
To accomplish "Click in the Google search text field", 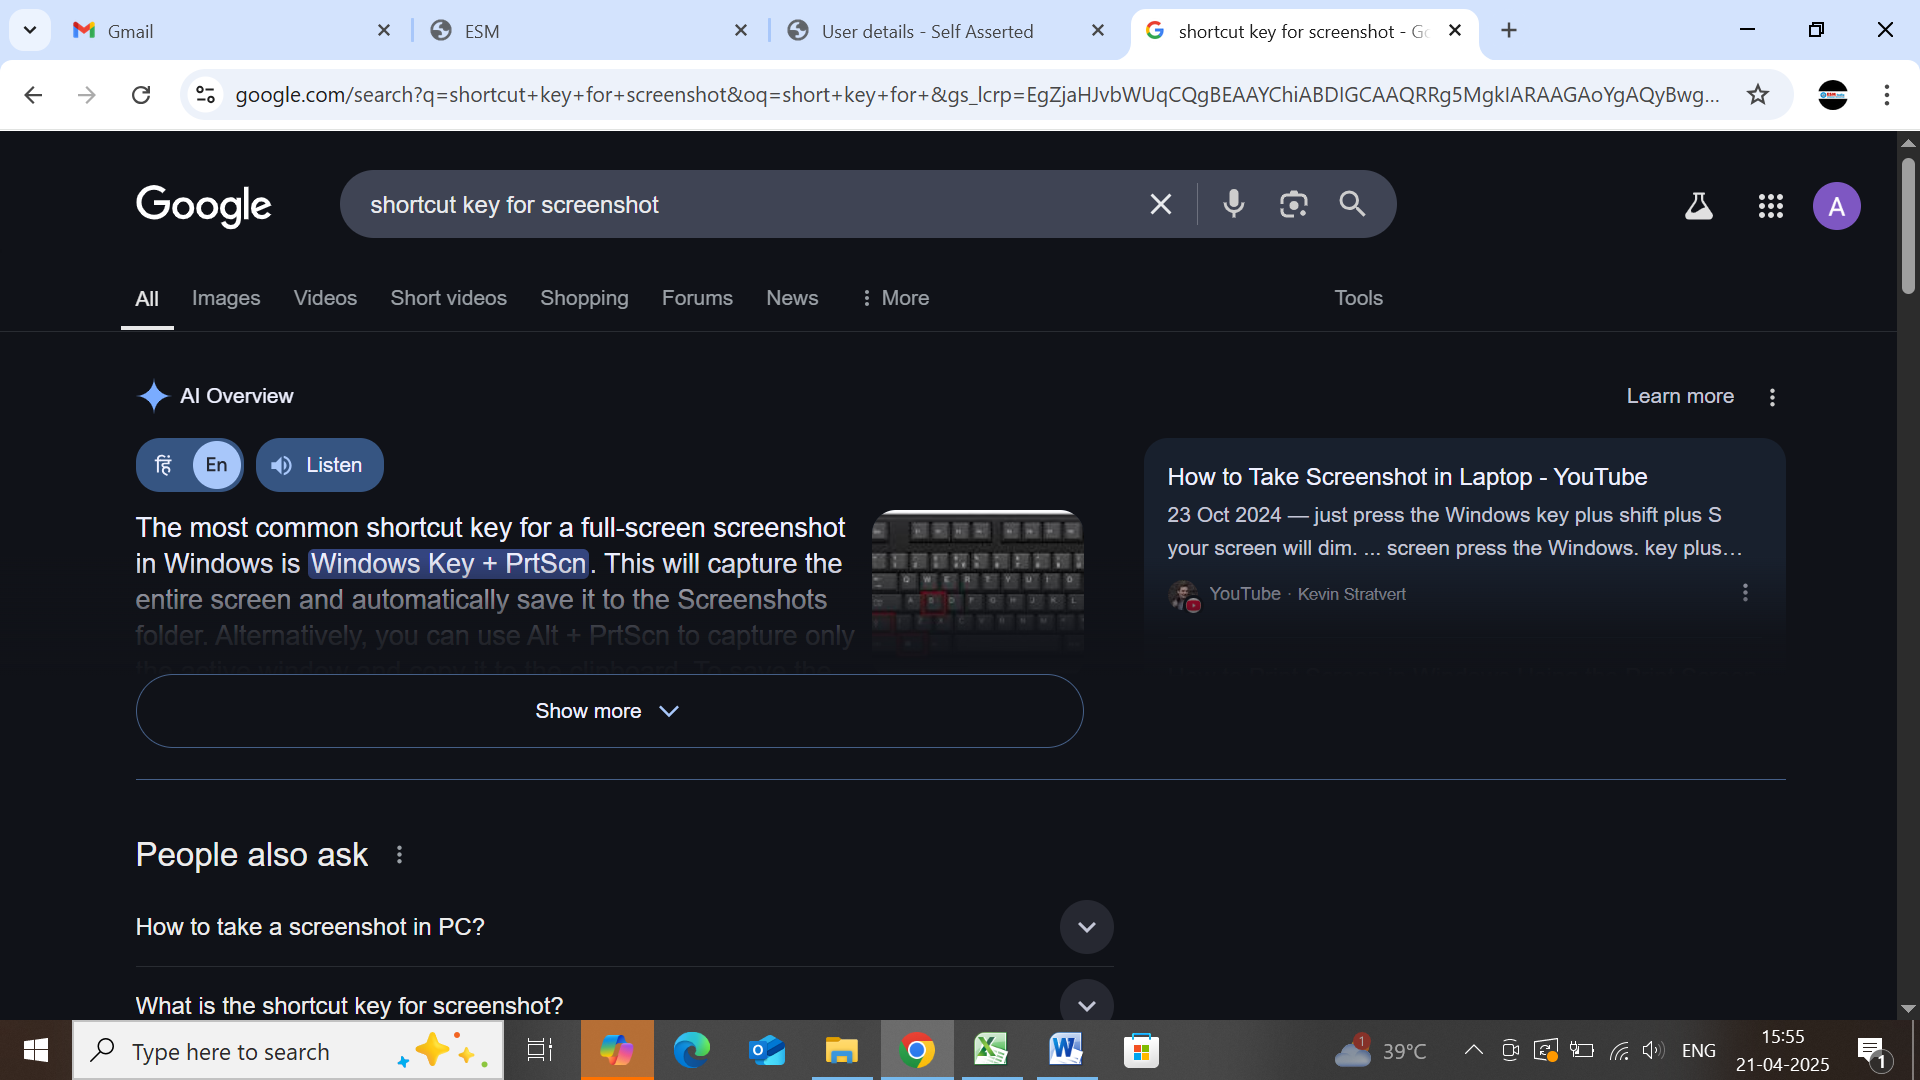I will 750,205.
